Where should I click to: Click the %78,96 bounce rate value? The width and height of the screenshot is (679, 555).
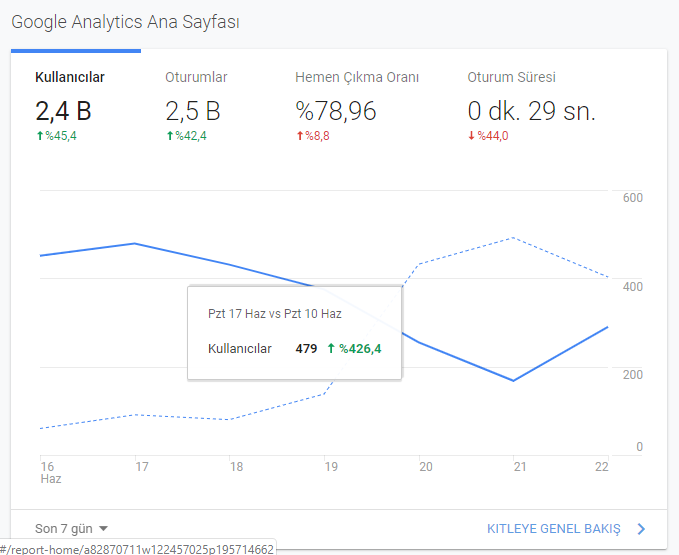click(x=336, y=111)
